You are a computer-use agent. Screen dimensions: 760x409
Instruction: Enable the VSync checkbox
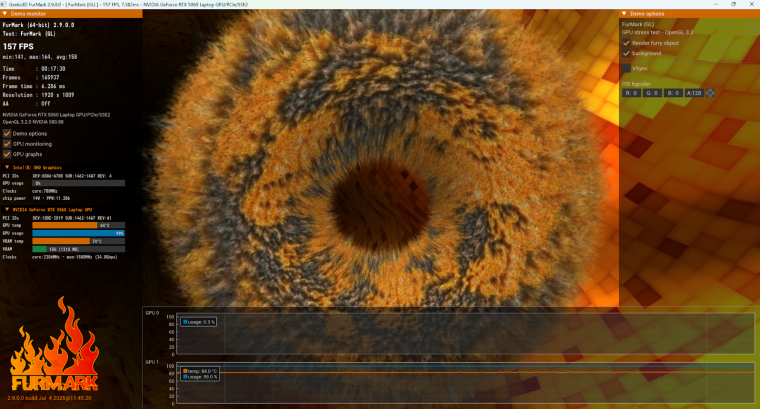(626, 68)
